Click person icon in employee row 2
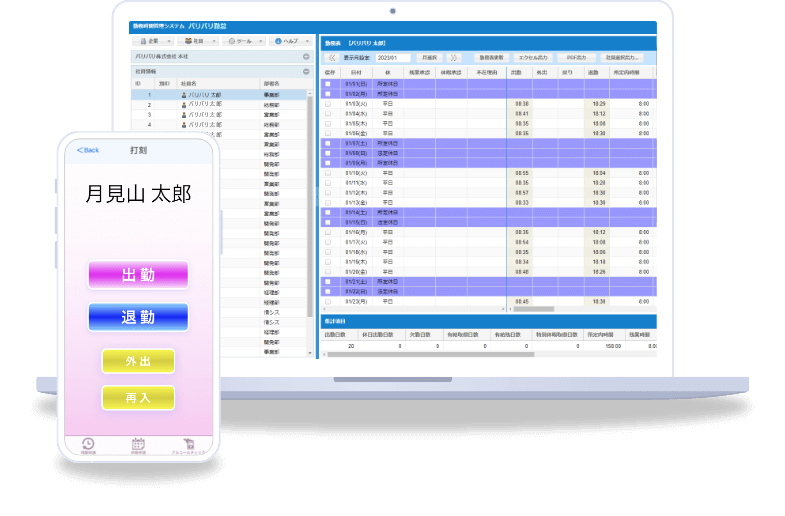 click(184, 105)
